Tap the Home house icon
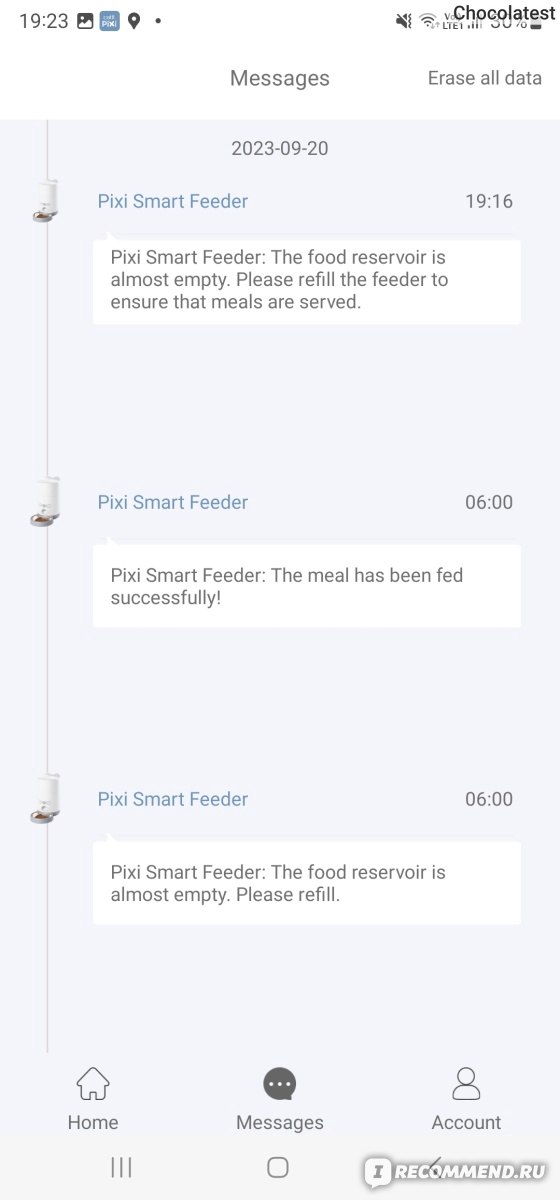Screen dimensions: 560x1200 click(93, 1083)
